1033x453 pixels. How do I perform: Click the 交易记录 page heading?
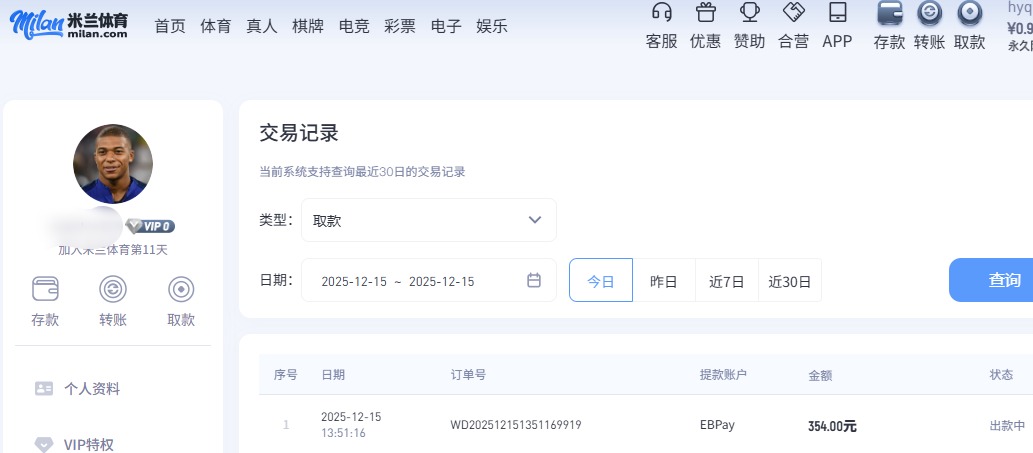pyautogui.click(x=298, y=133)
